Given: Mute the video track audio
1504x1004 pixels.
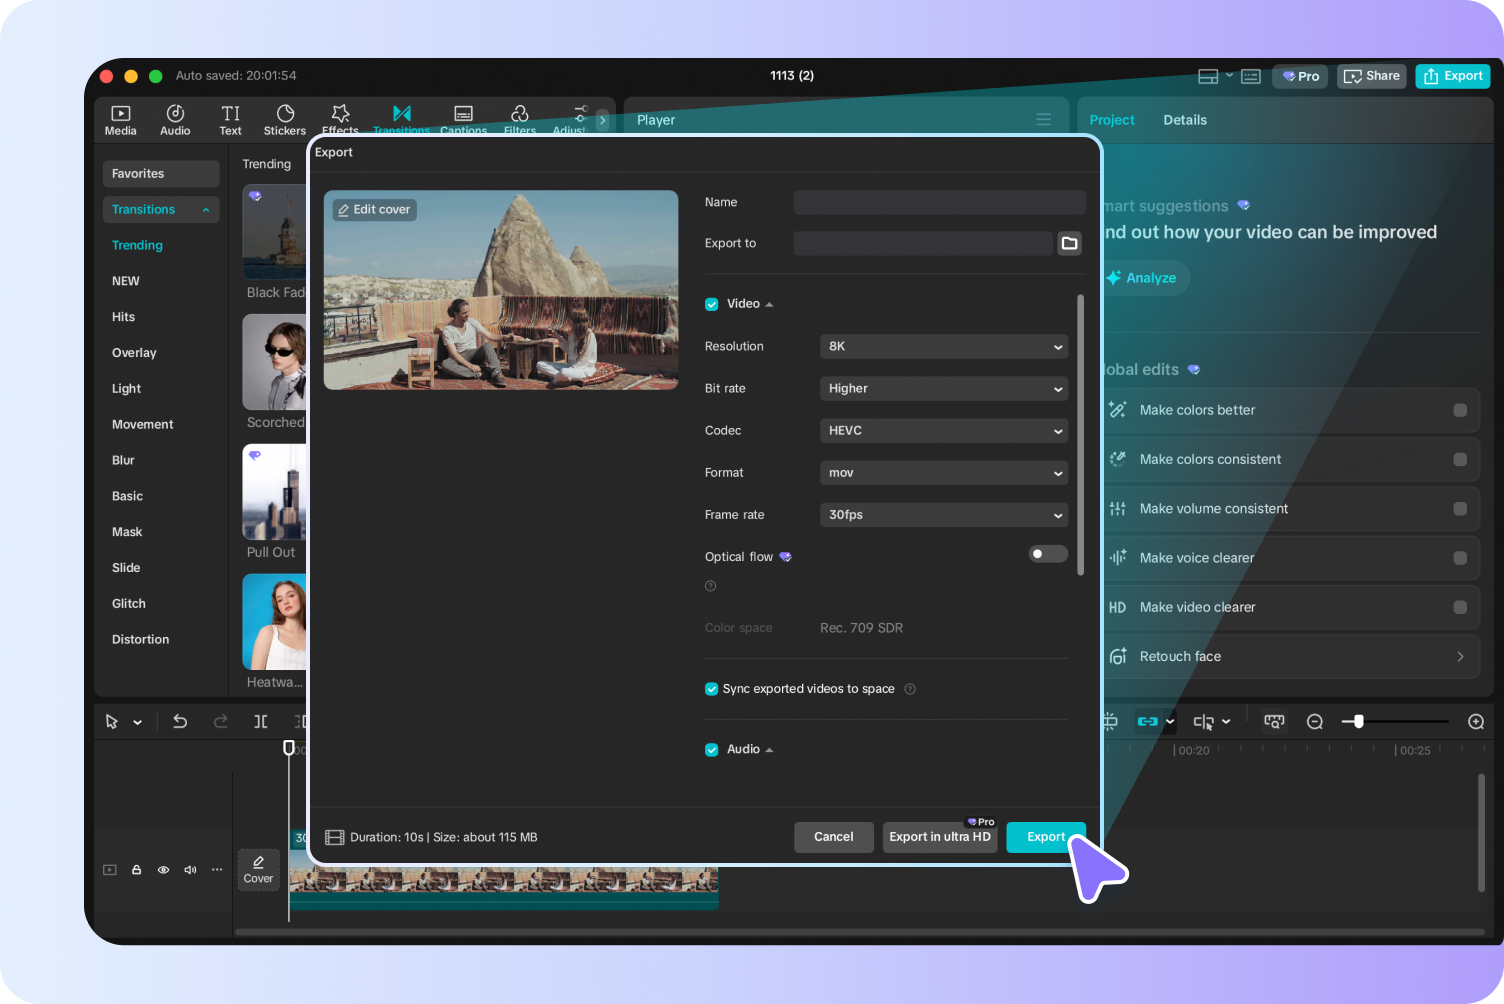Looking at the screenshot, I should tap(190, 869).
